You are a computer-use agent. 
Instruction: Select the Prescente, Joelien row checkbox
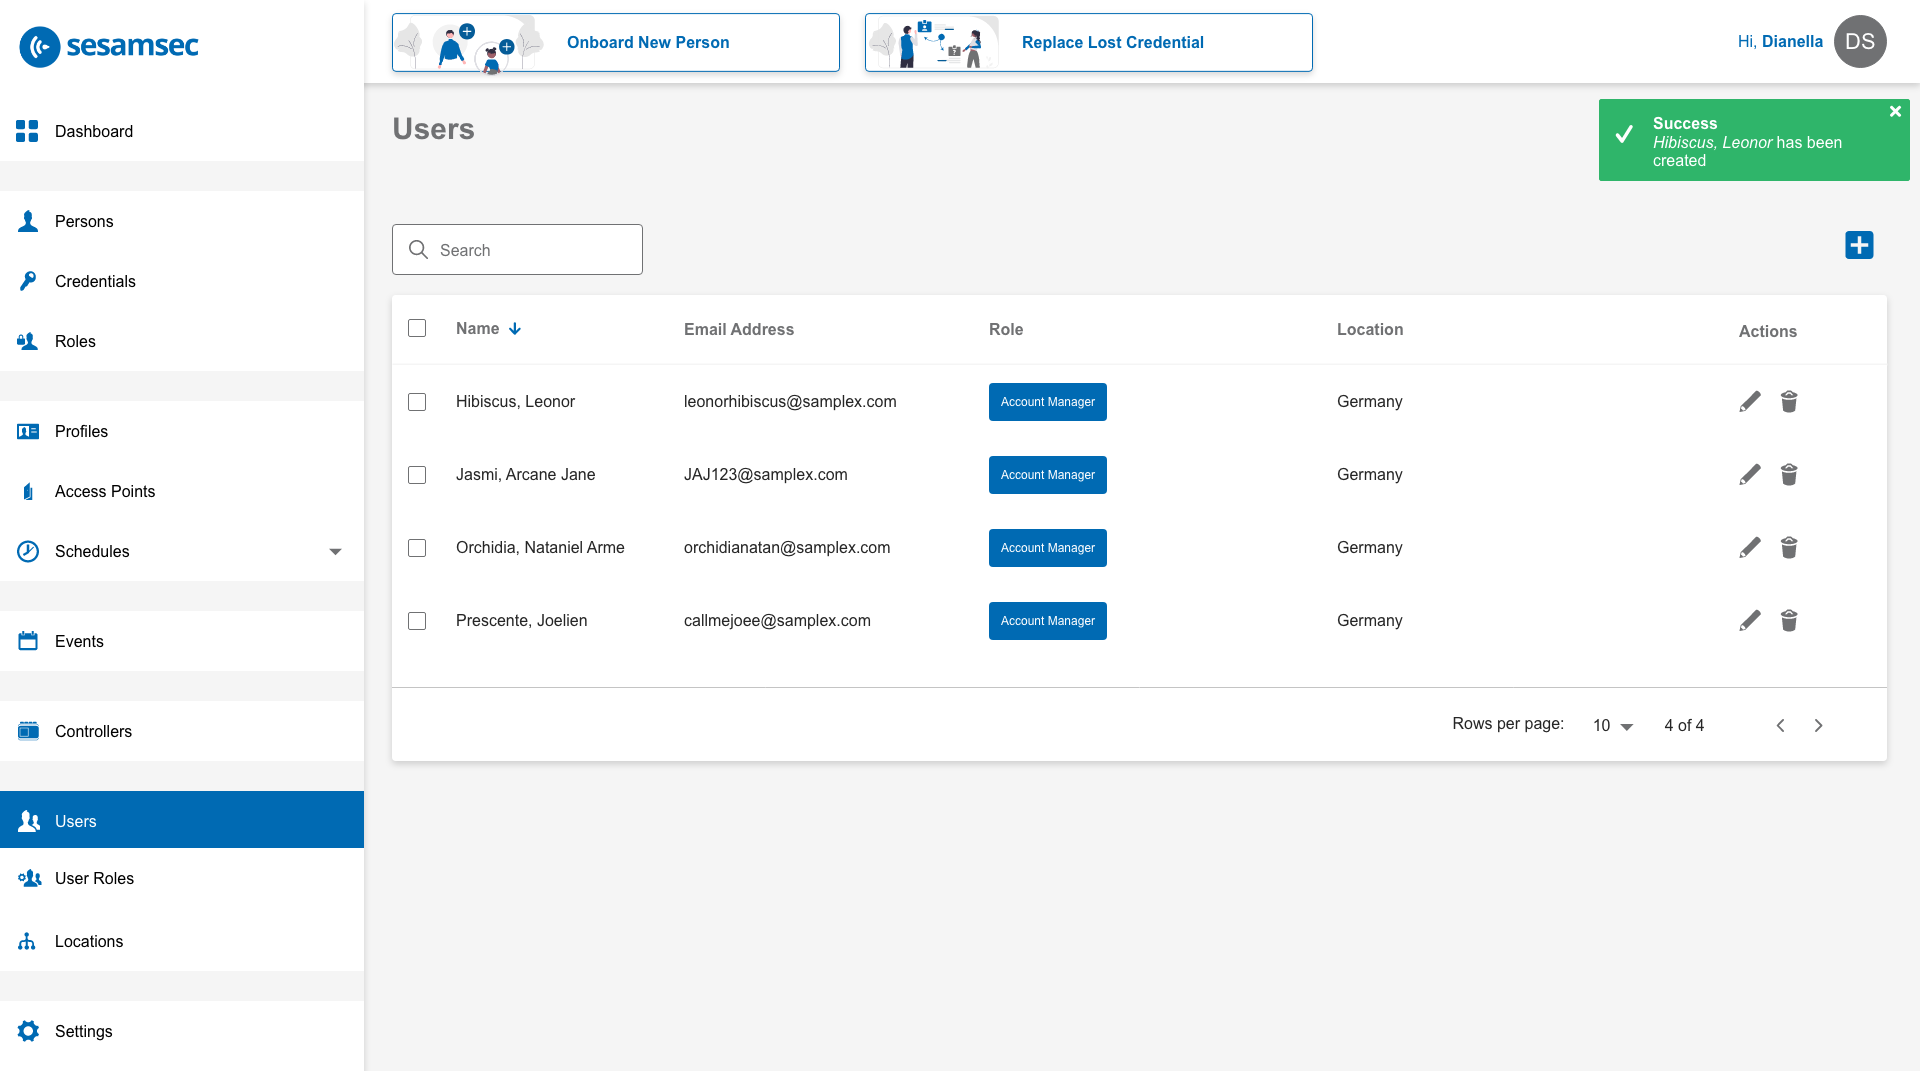point(417,621)
